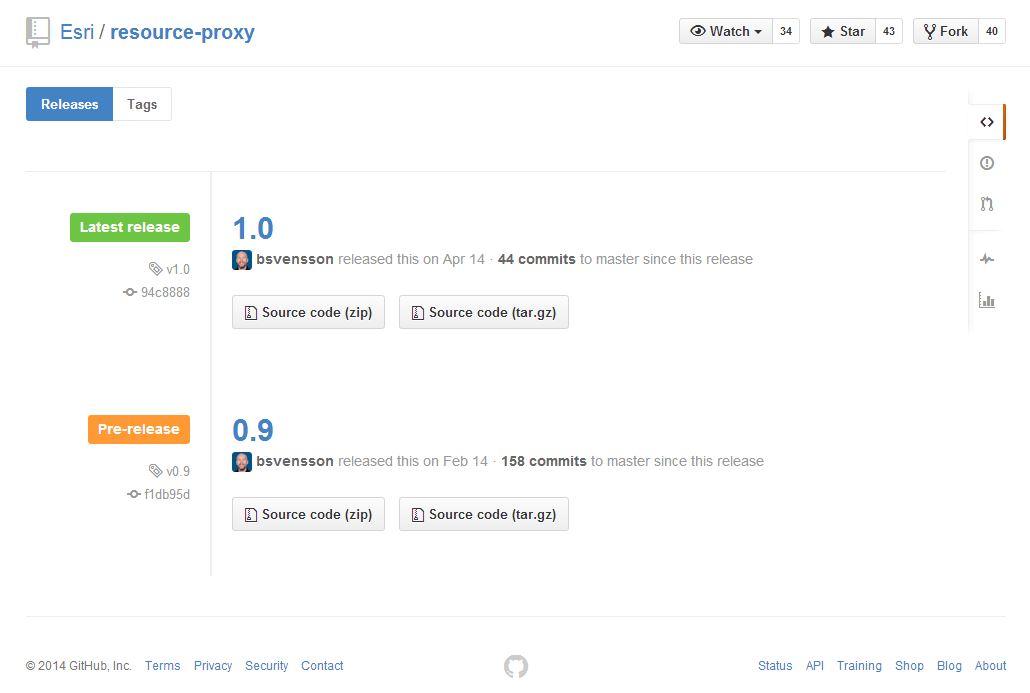Screen dimensions: 1030x693
Task: View the 158 commits since release 0.9
Action: point(544,461)
